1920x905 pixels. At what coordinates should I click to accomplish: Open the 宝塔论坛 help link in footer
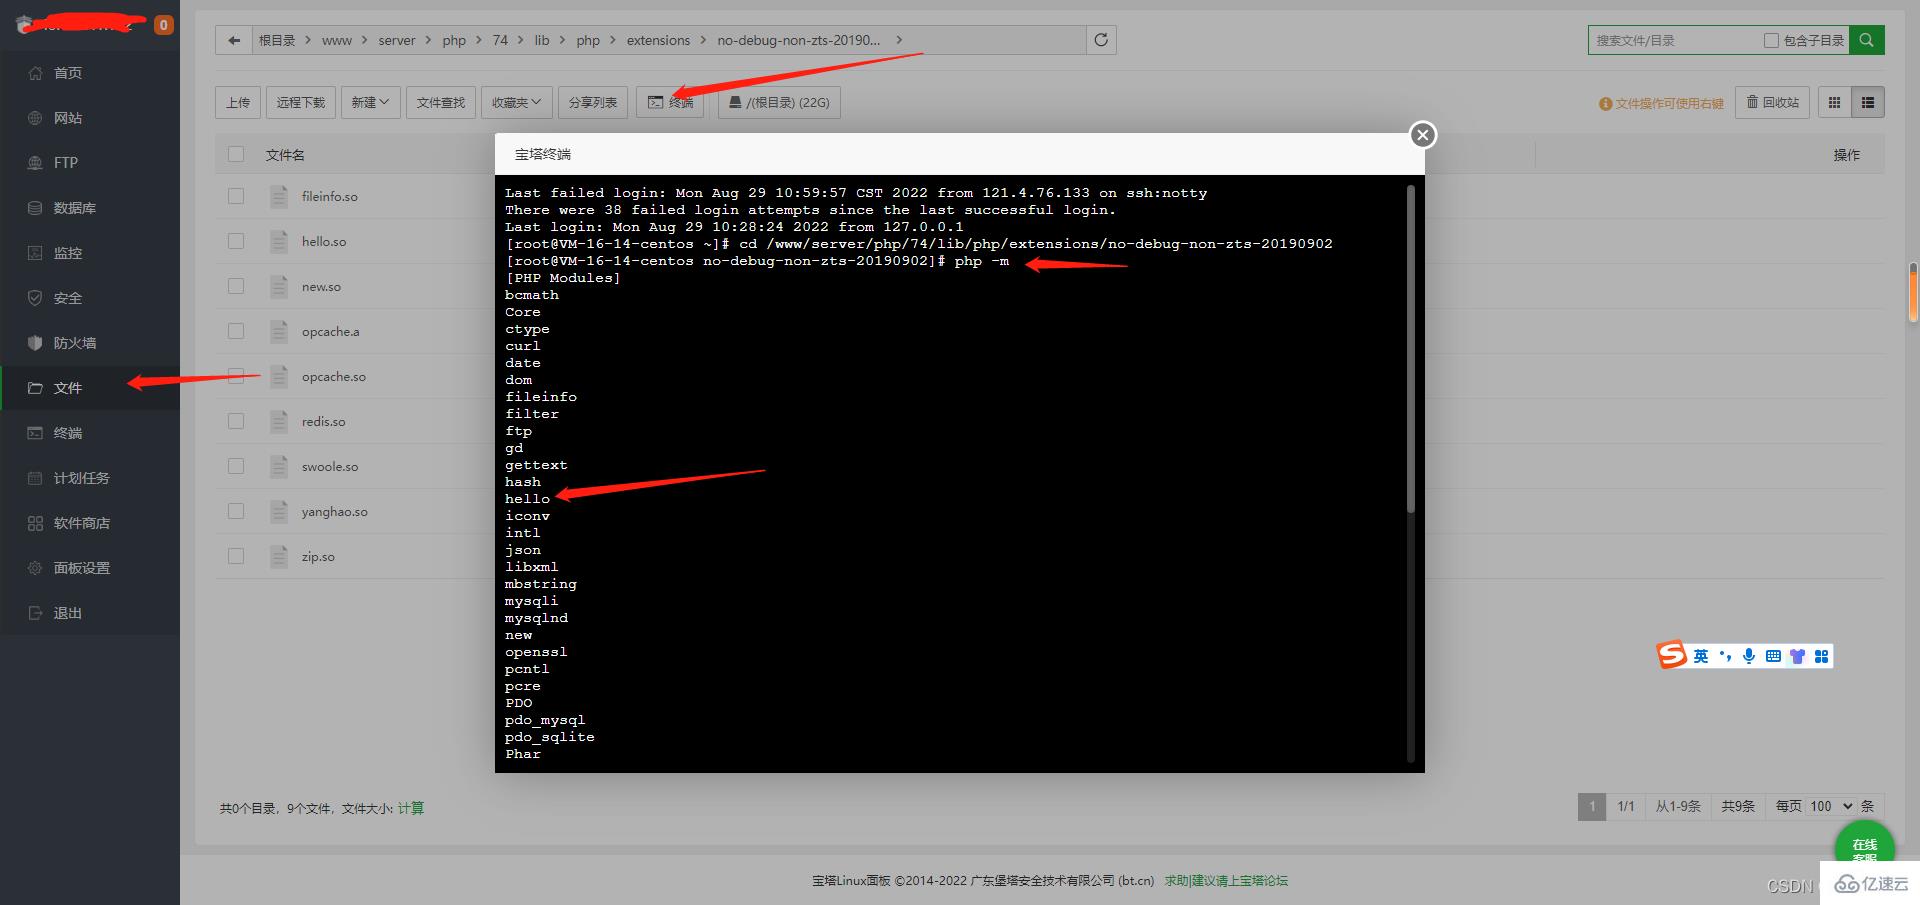[x=1226, y=881]
